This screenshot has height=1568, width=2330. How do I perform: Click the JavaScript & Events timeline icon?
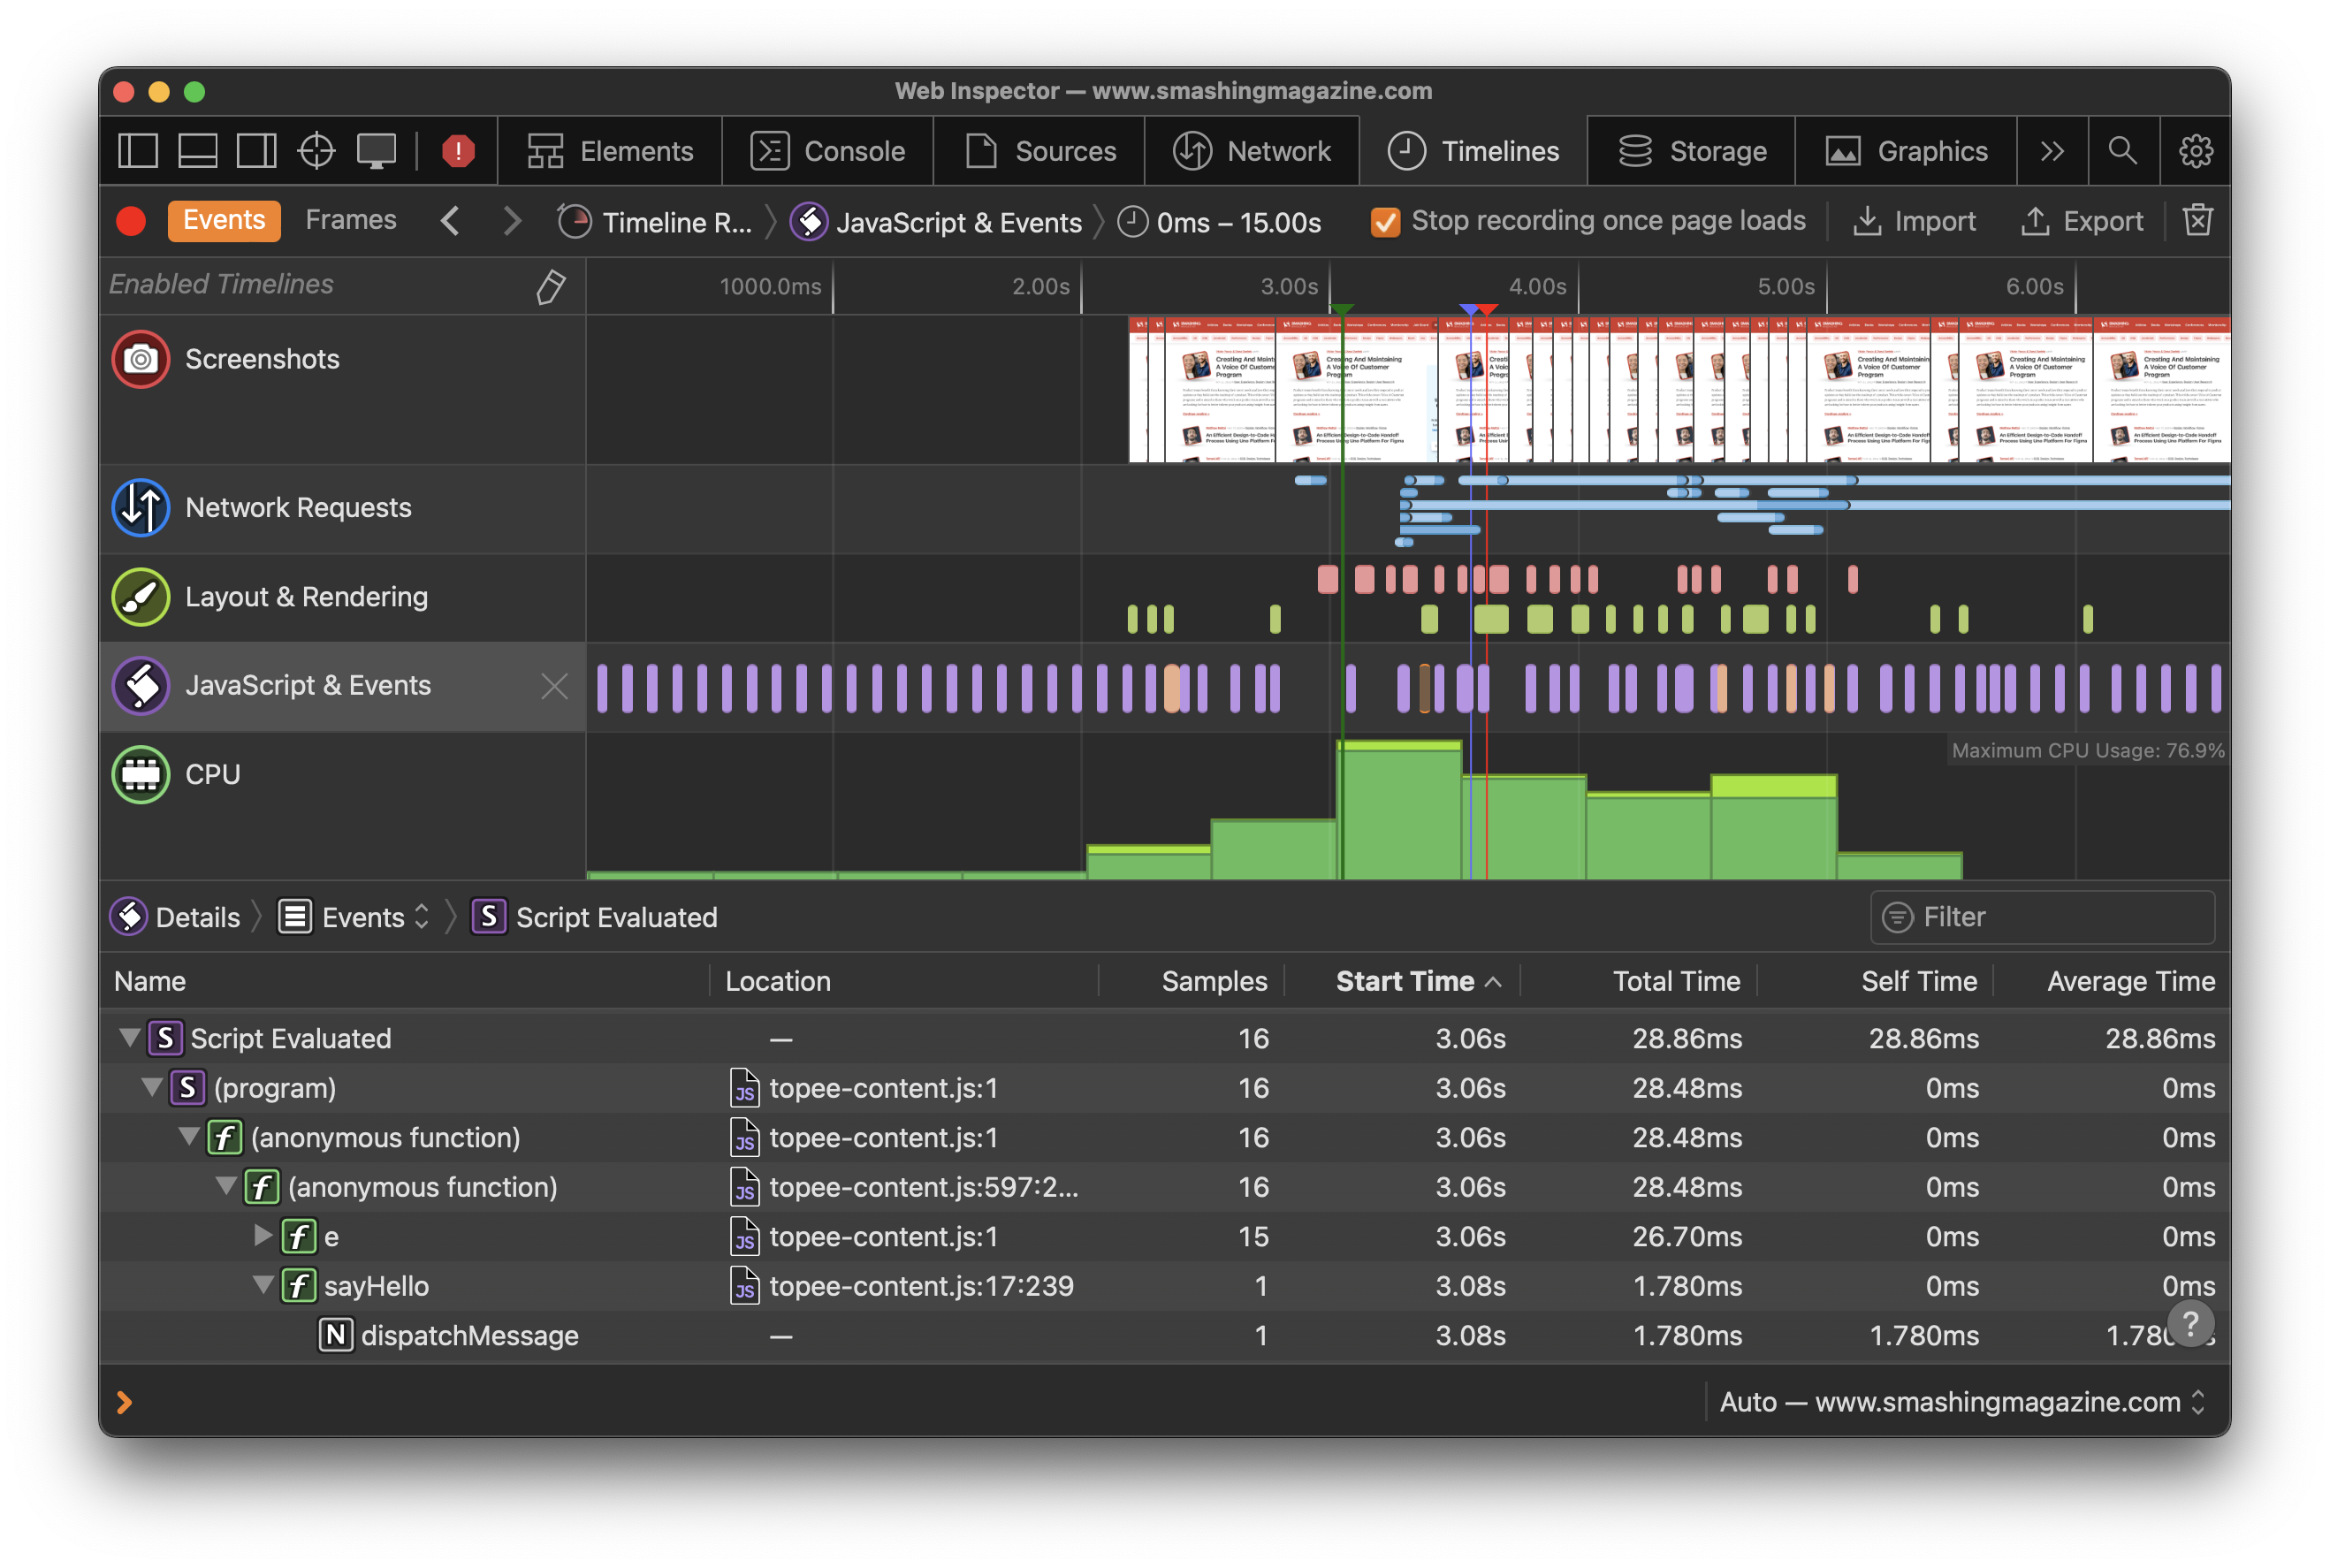(x=141, y=686)
